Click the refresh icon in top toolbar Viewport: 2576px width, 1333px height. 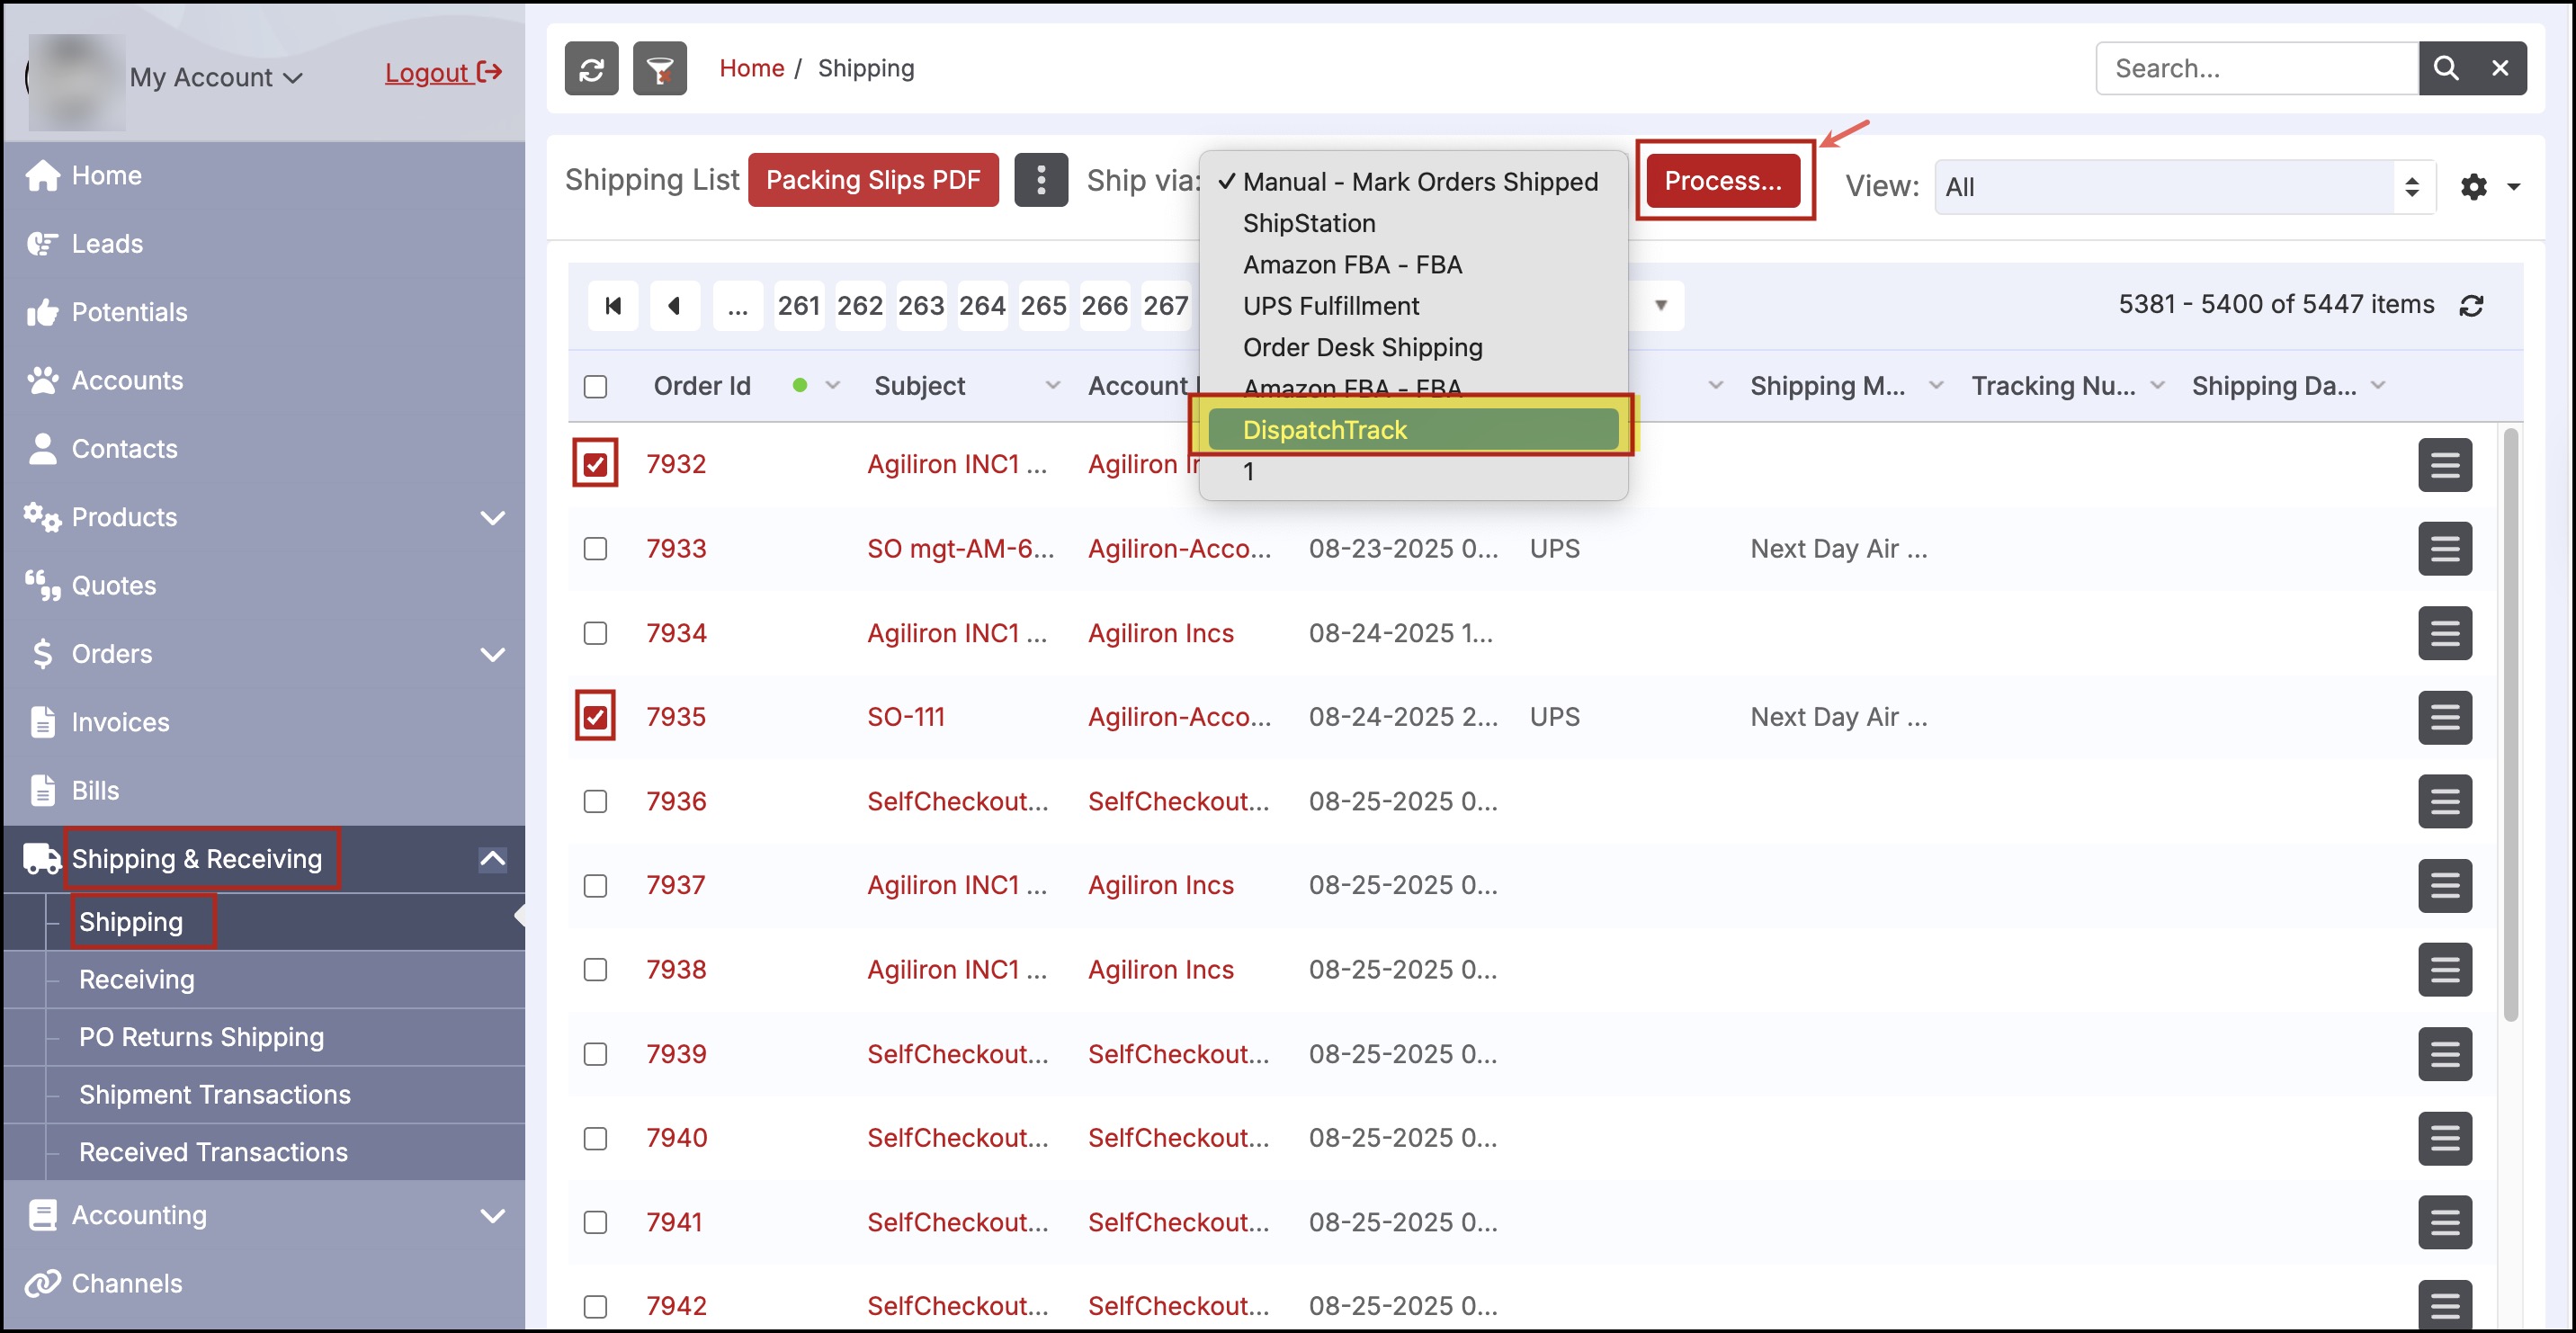click(591, 69)
